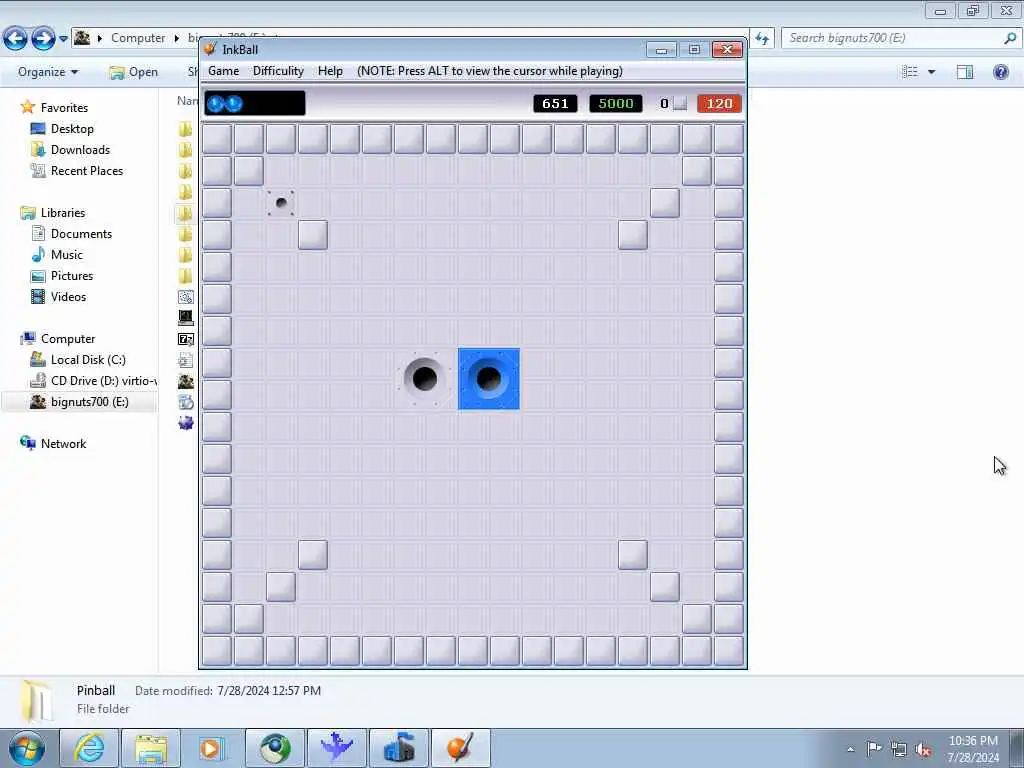Open Downloads in Favorites
This screenshot has height=768, width=1024.
tap(80, 150)
